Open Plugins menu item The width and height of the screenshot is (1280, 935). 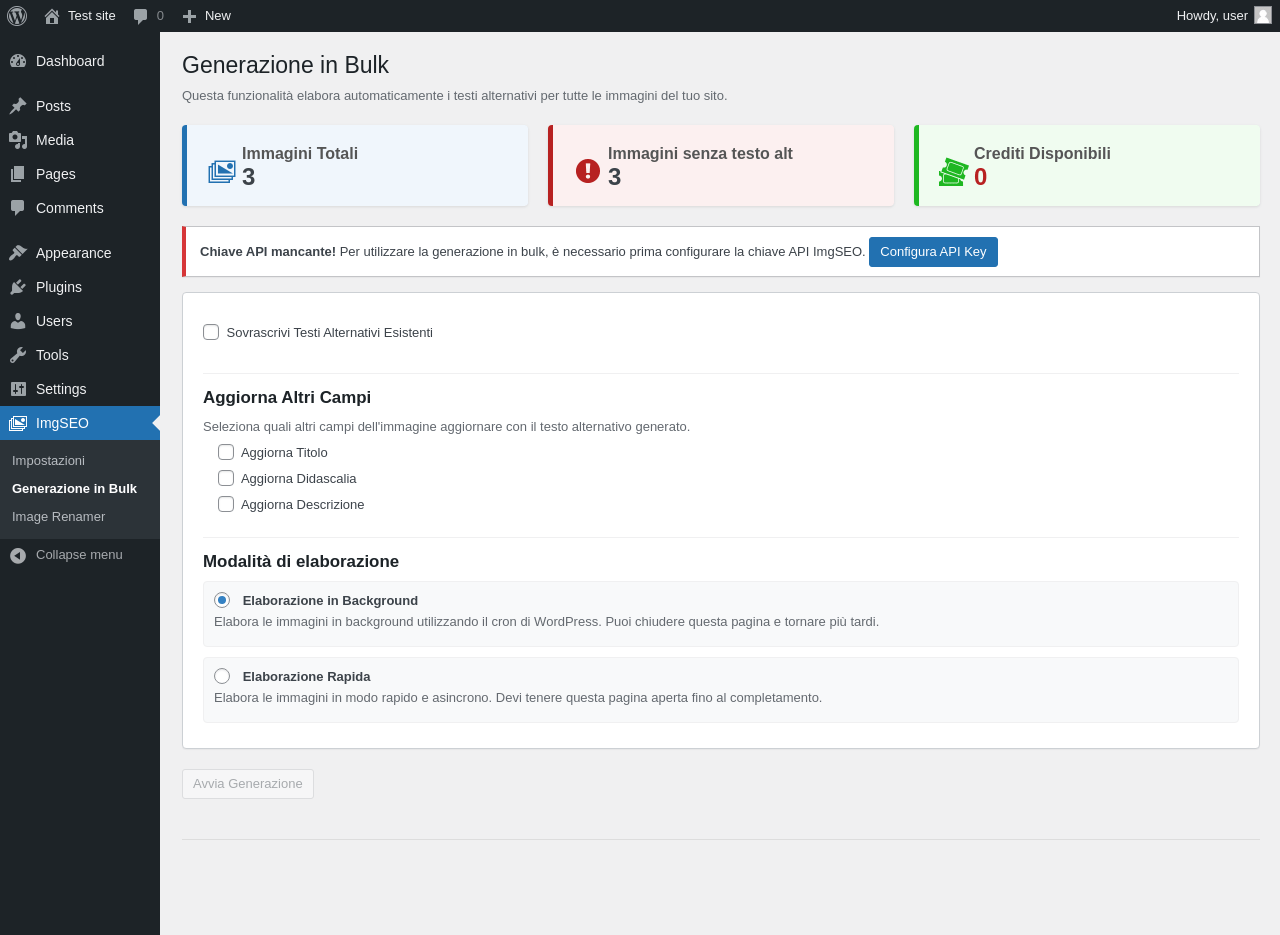80,287
